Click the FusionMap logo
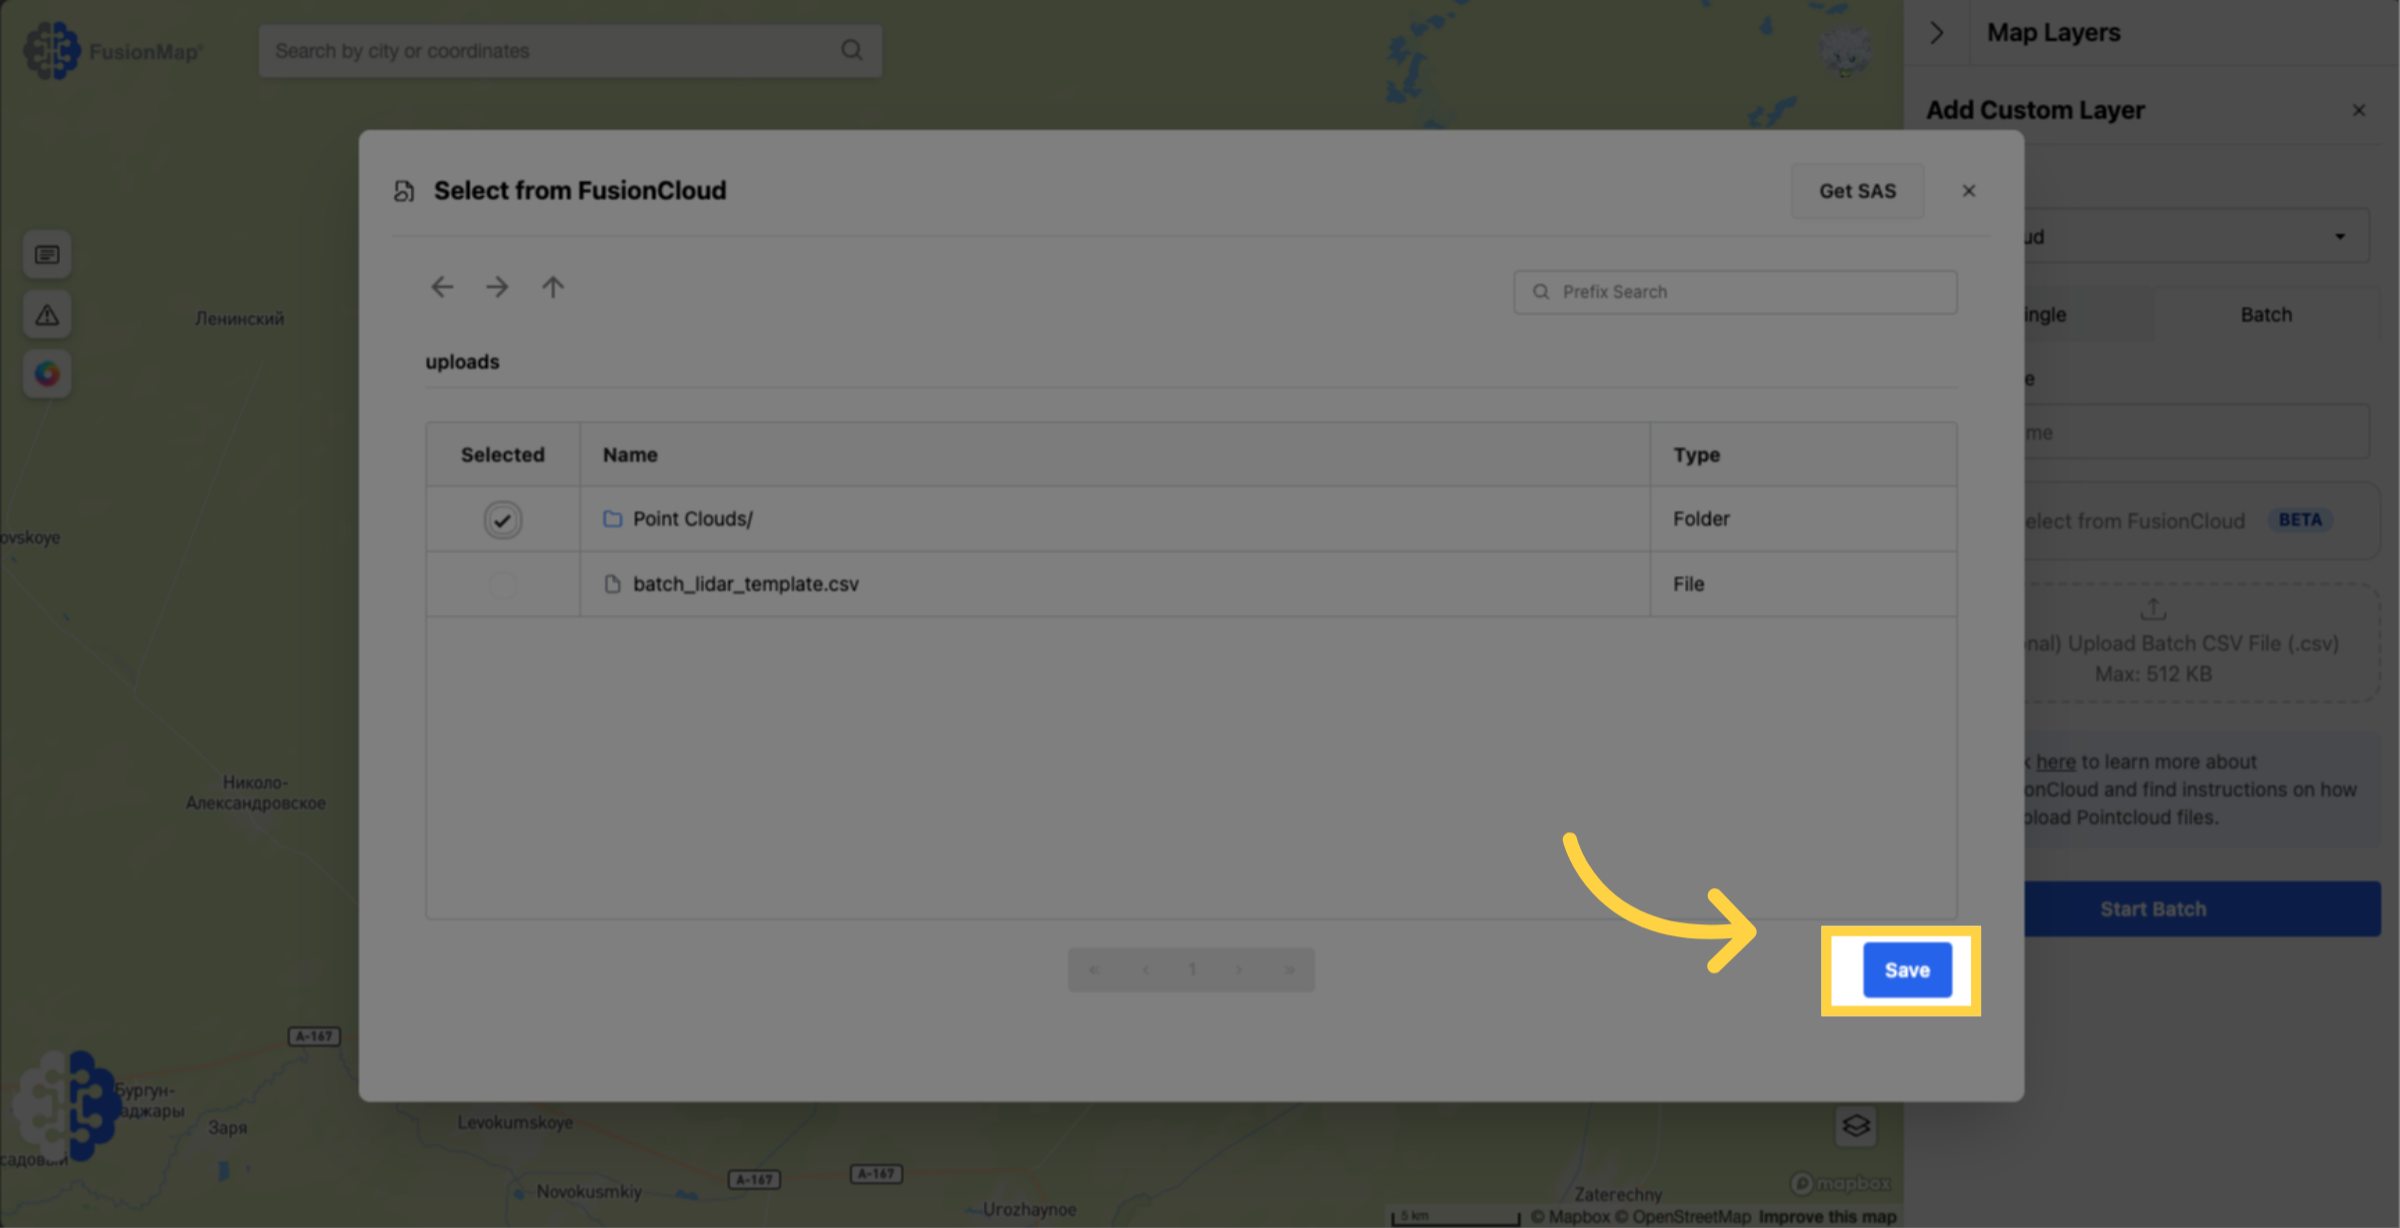The image size is (2400, 1228). (x=112, y=51)
